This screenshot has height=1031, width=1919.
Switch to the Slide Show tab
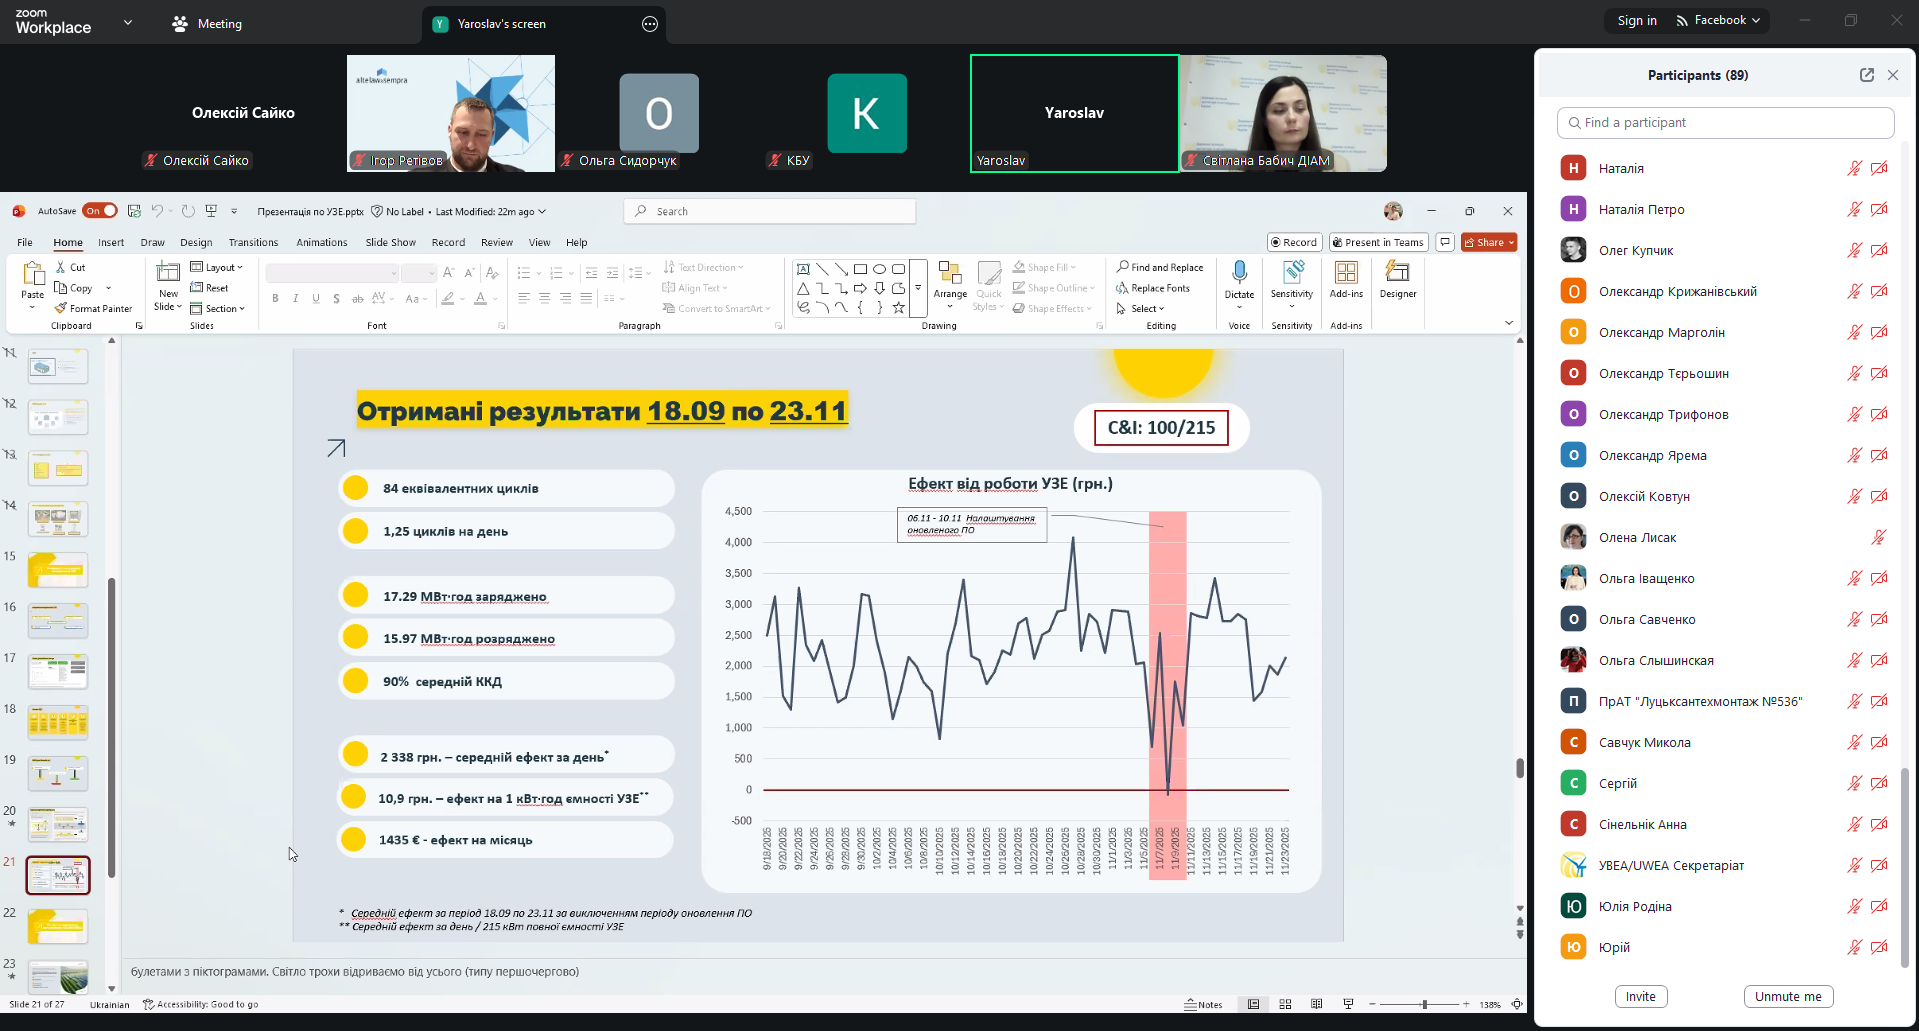pos(390,243)
